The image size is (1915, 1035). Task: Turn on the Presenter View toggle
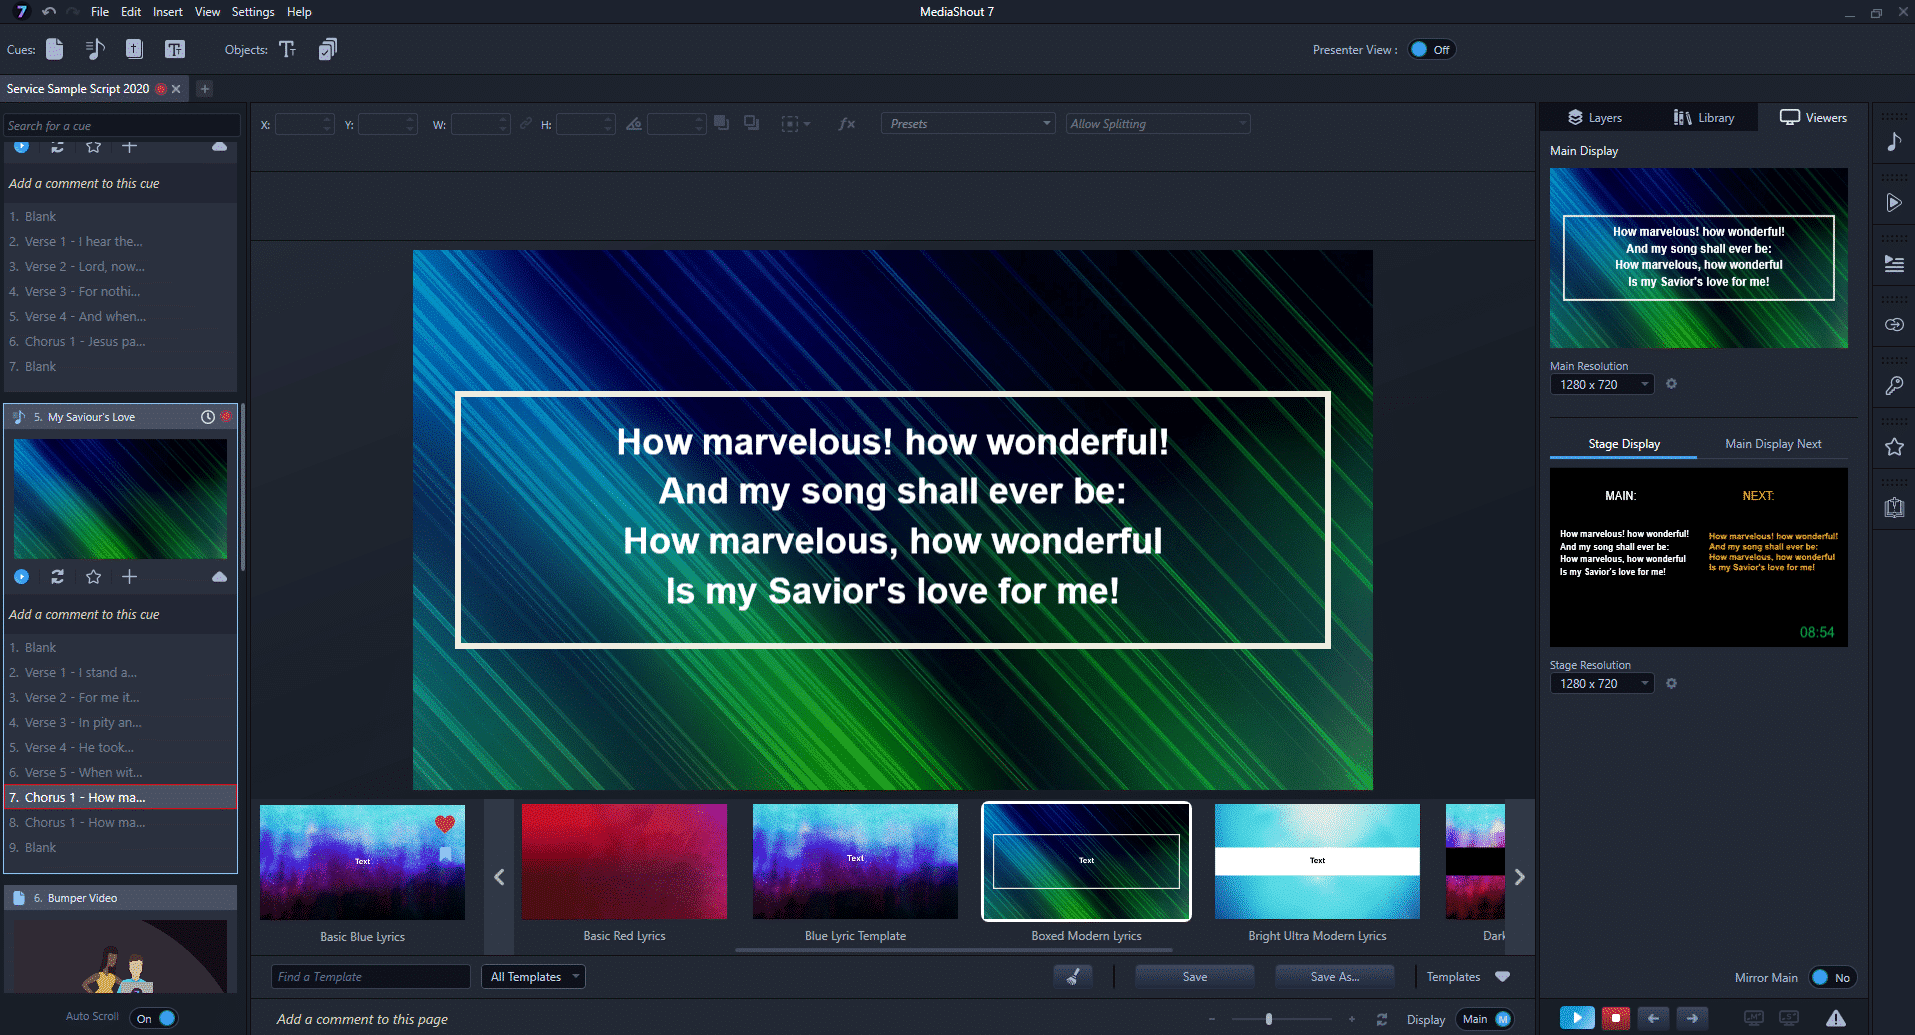(x=1431, y=50)
